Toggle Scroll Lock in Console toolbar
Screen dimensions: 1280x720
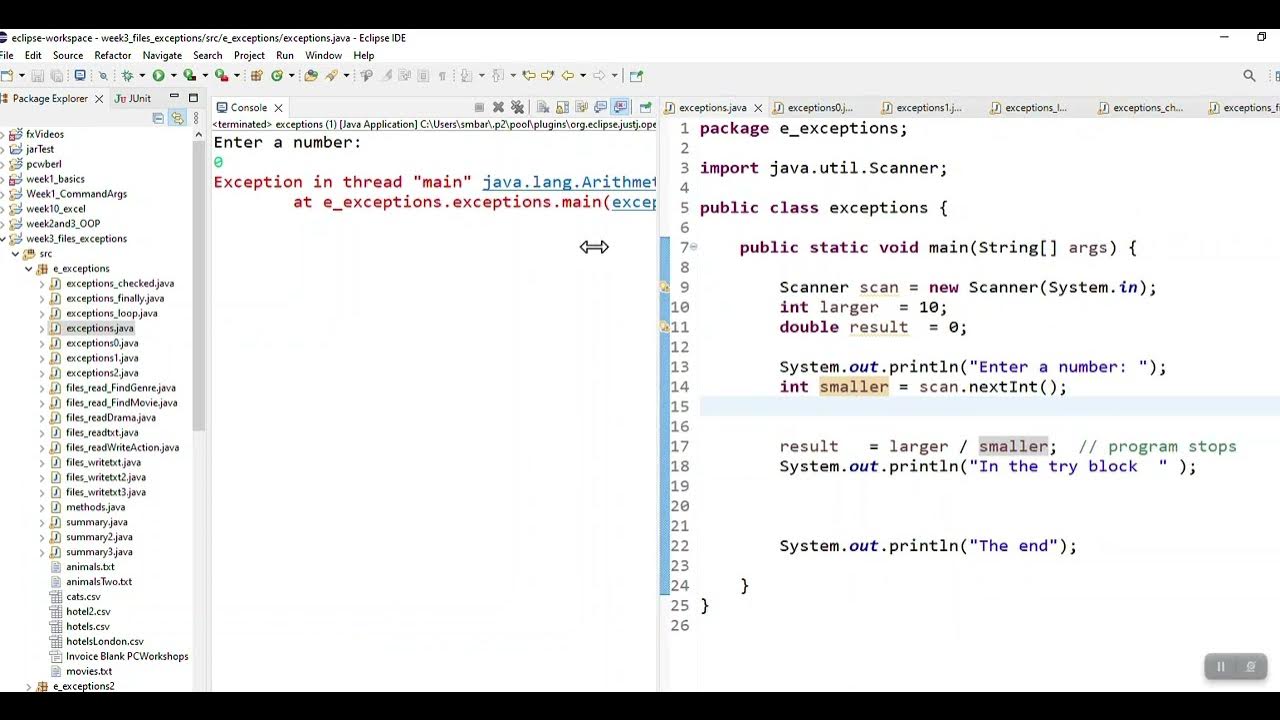coord(562,107)
